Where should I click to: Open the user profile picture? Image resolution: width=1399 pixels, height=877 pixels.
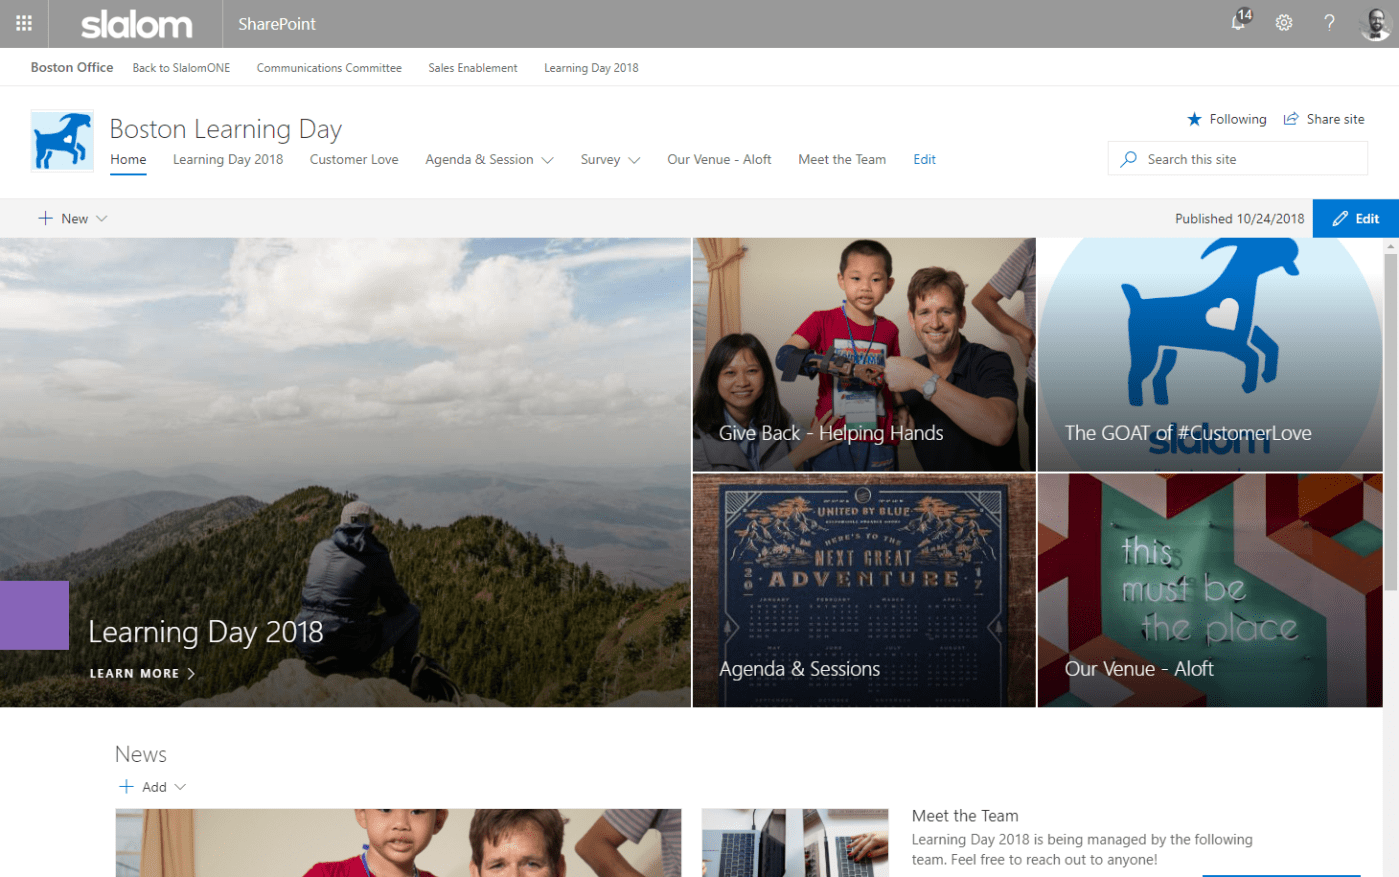(1375, 23)
